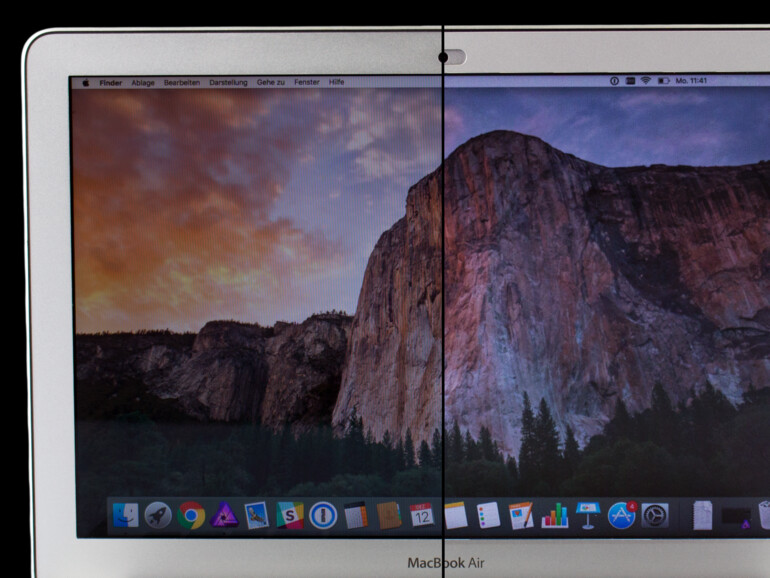Screen dimensions: 770x578
Task: Open Keynote podium icon
Action: (588, 515)
